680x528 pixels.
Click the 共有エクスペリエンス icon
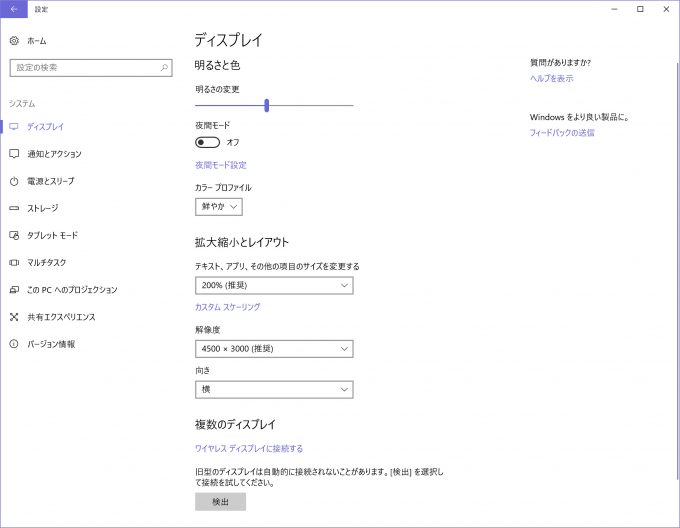(x=14, y=317)
